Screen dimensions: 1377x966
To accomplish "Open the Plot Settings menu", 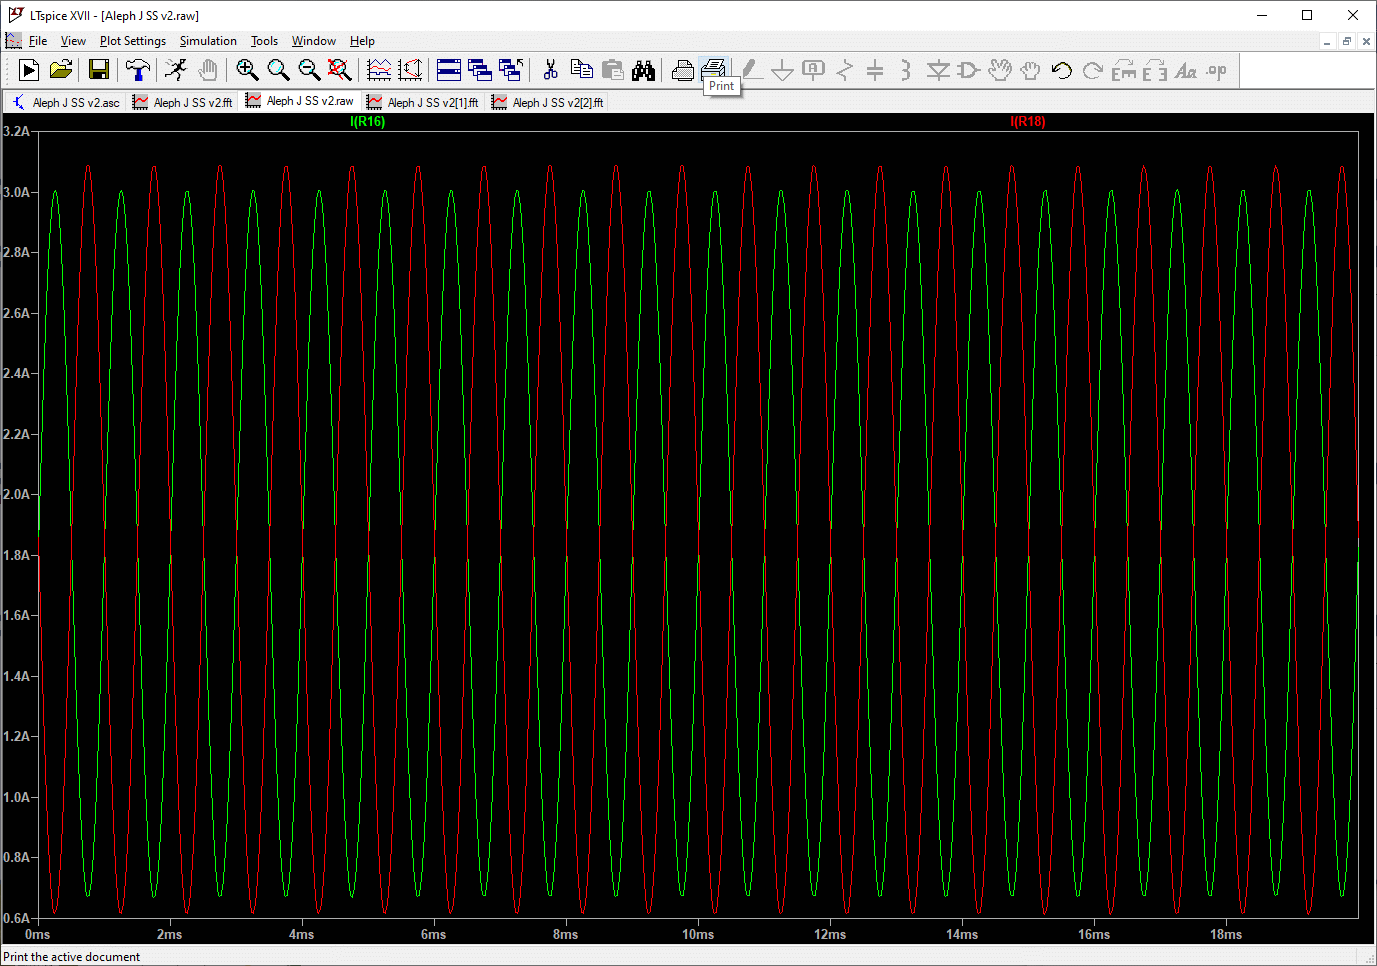I will (x=133, y=41).
